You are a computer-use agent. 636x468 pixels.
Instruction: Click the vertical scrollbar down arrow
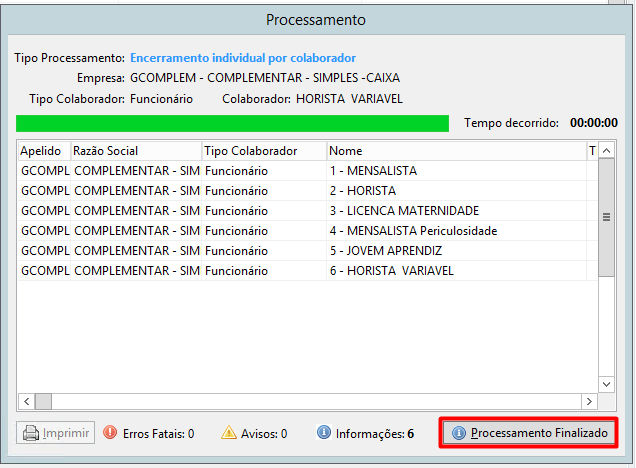click(x=606, y=384)
